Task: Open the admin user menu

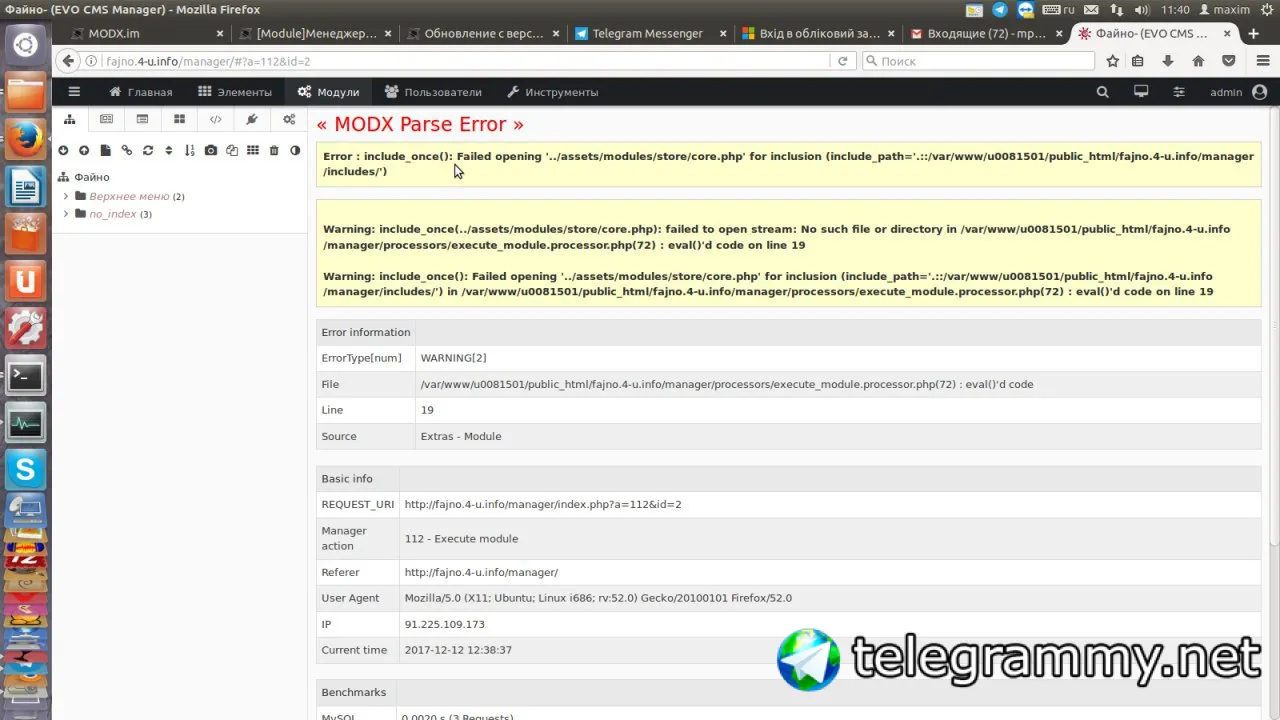Action: [1238, 92]
